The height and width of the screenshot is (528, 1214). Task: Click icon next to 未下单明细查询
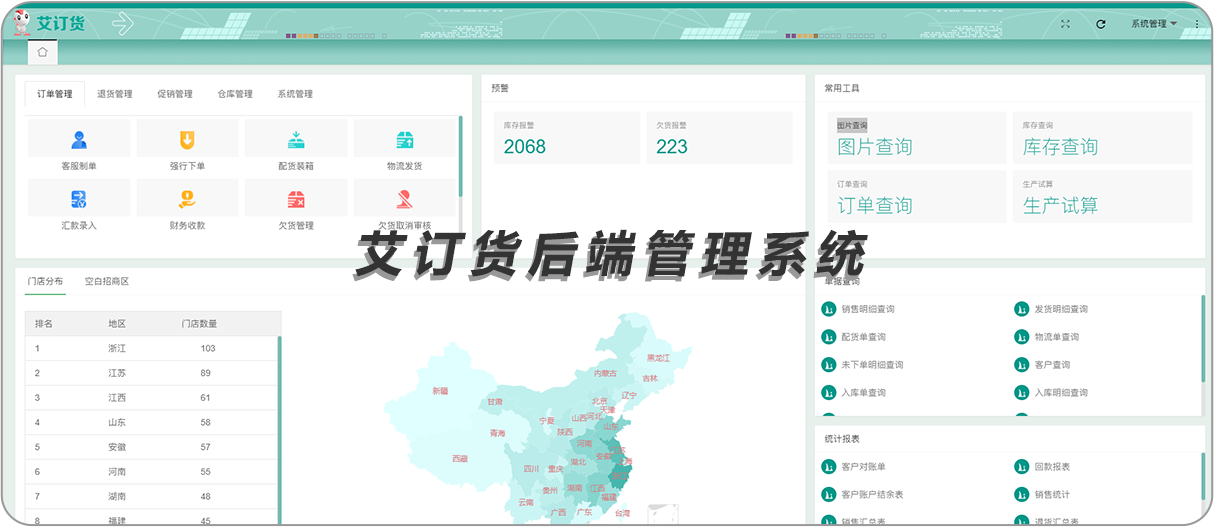click(828, 365)
